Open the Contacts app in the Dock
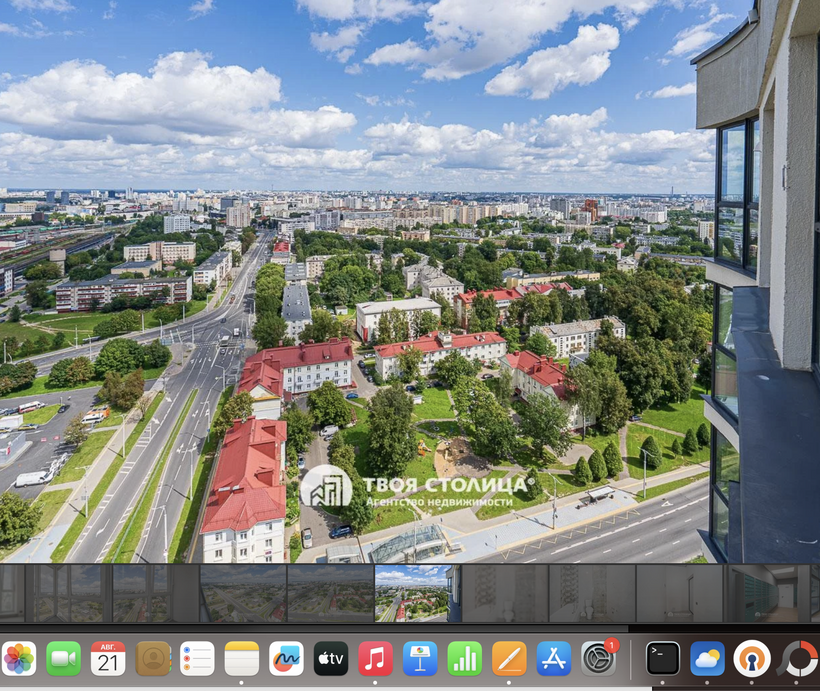This screenshot has height=691, width=820. pos(153,659)
